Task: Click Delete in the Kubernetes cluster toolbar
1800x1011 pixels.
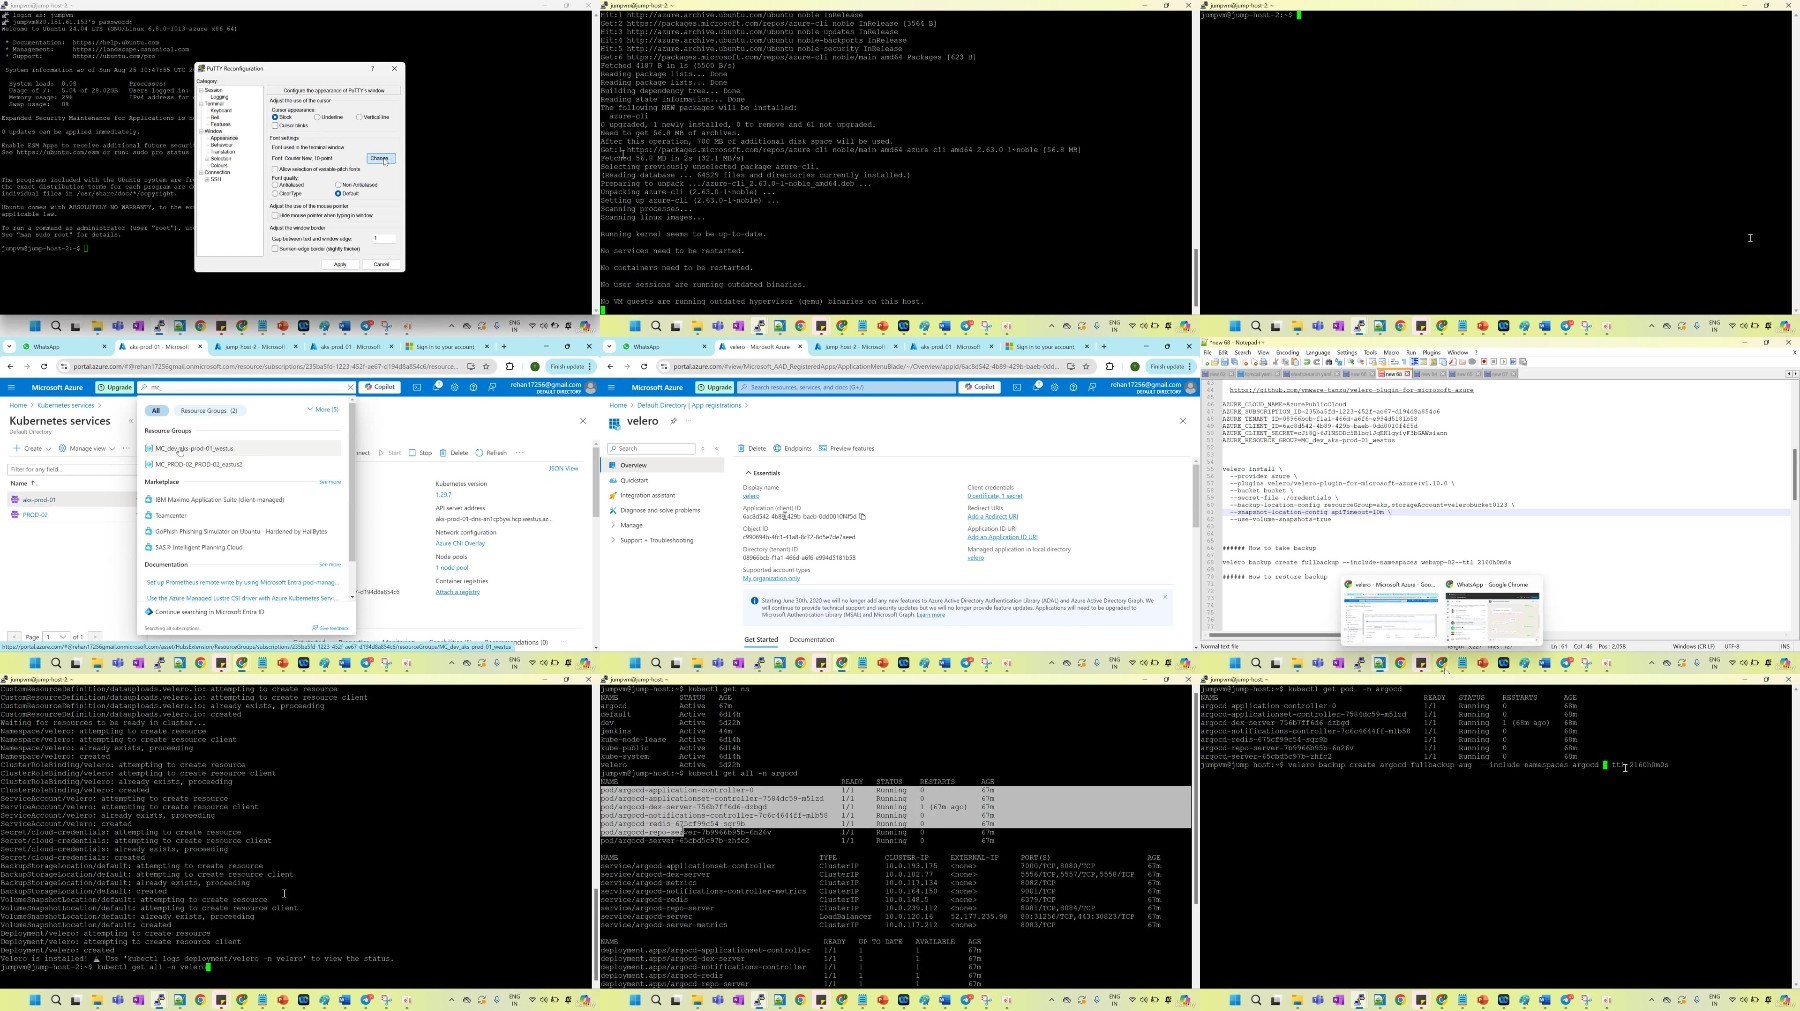Action: 455,453
